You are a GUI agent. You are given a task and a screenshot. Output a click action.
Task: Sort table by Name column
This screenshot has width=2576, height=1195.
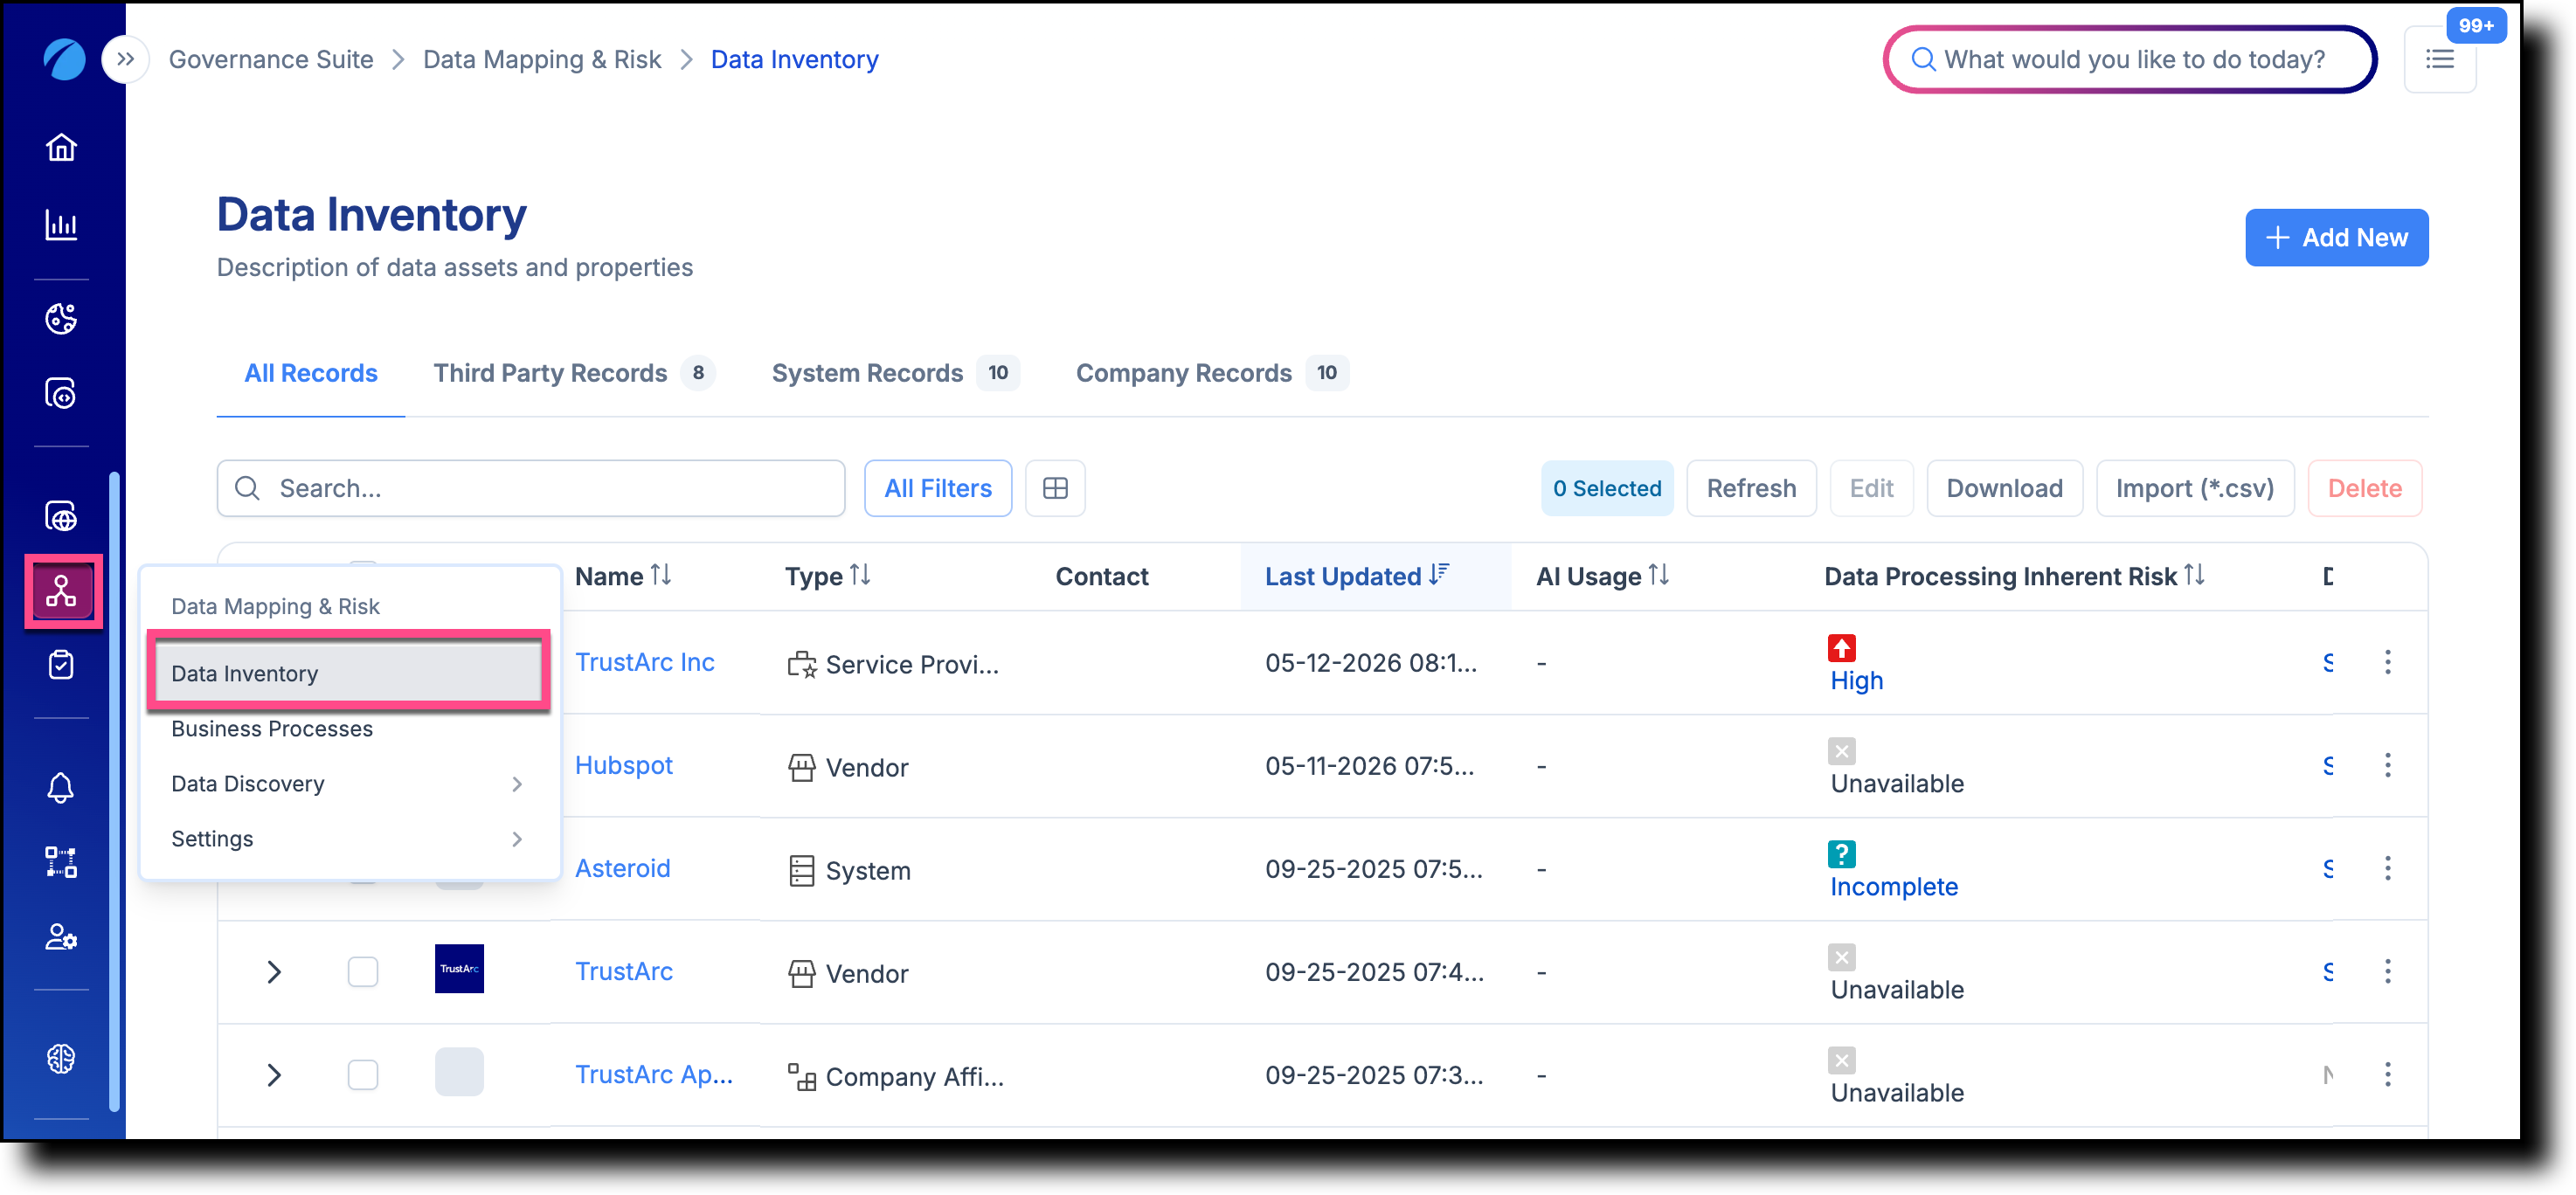(x=660, y=575)
